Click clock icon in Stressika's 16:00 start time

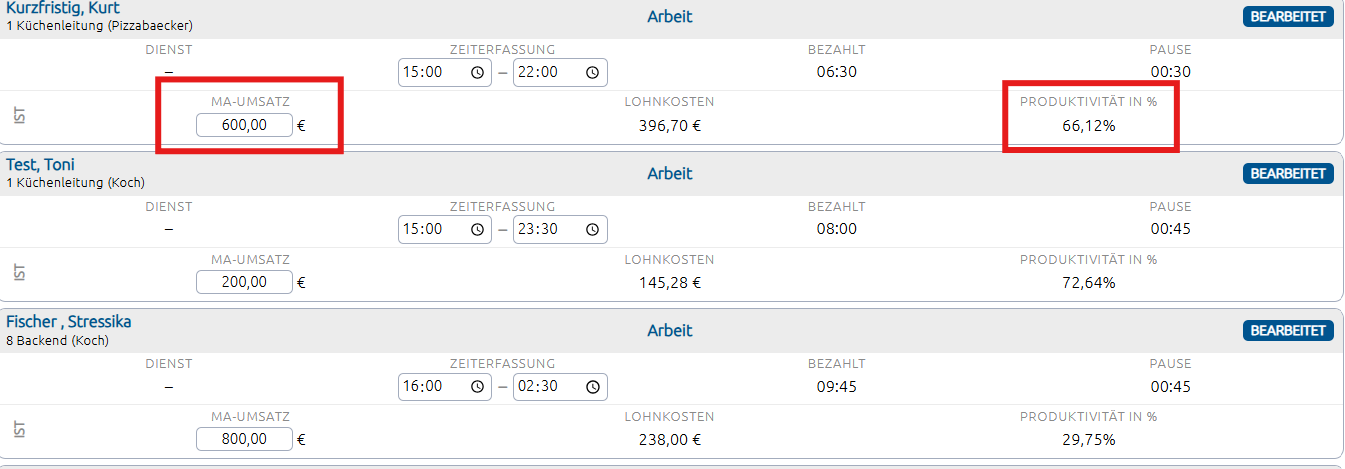[477, 386]
